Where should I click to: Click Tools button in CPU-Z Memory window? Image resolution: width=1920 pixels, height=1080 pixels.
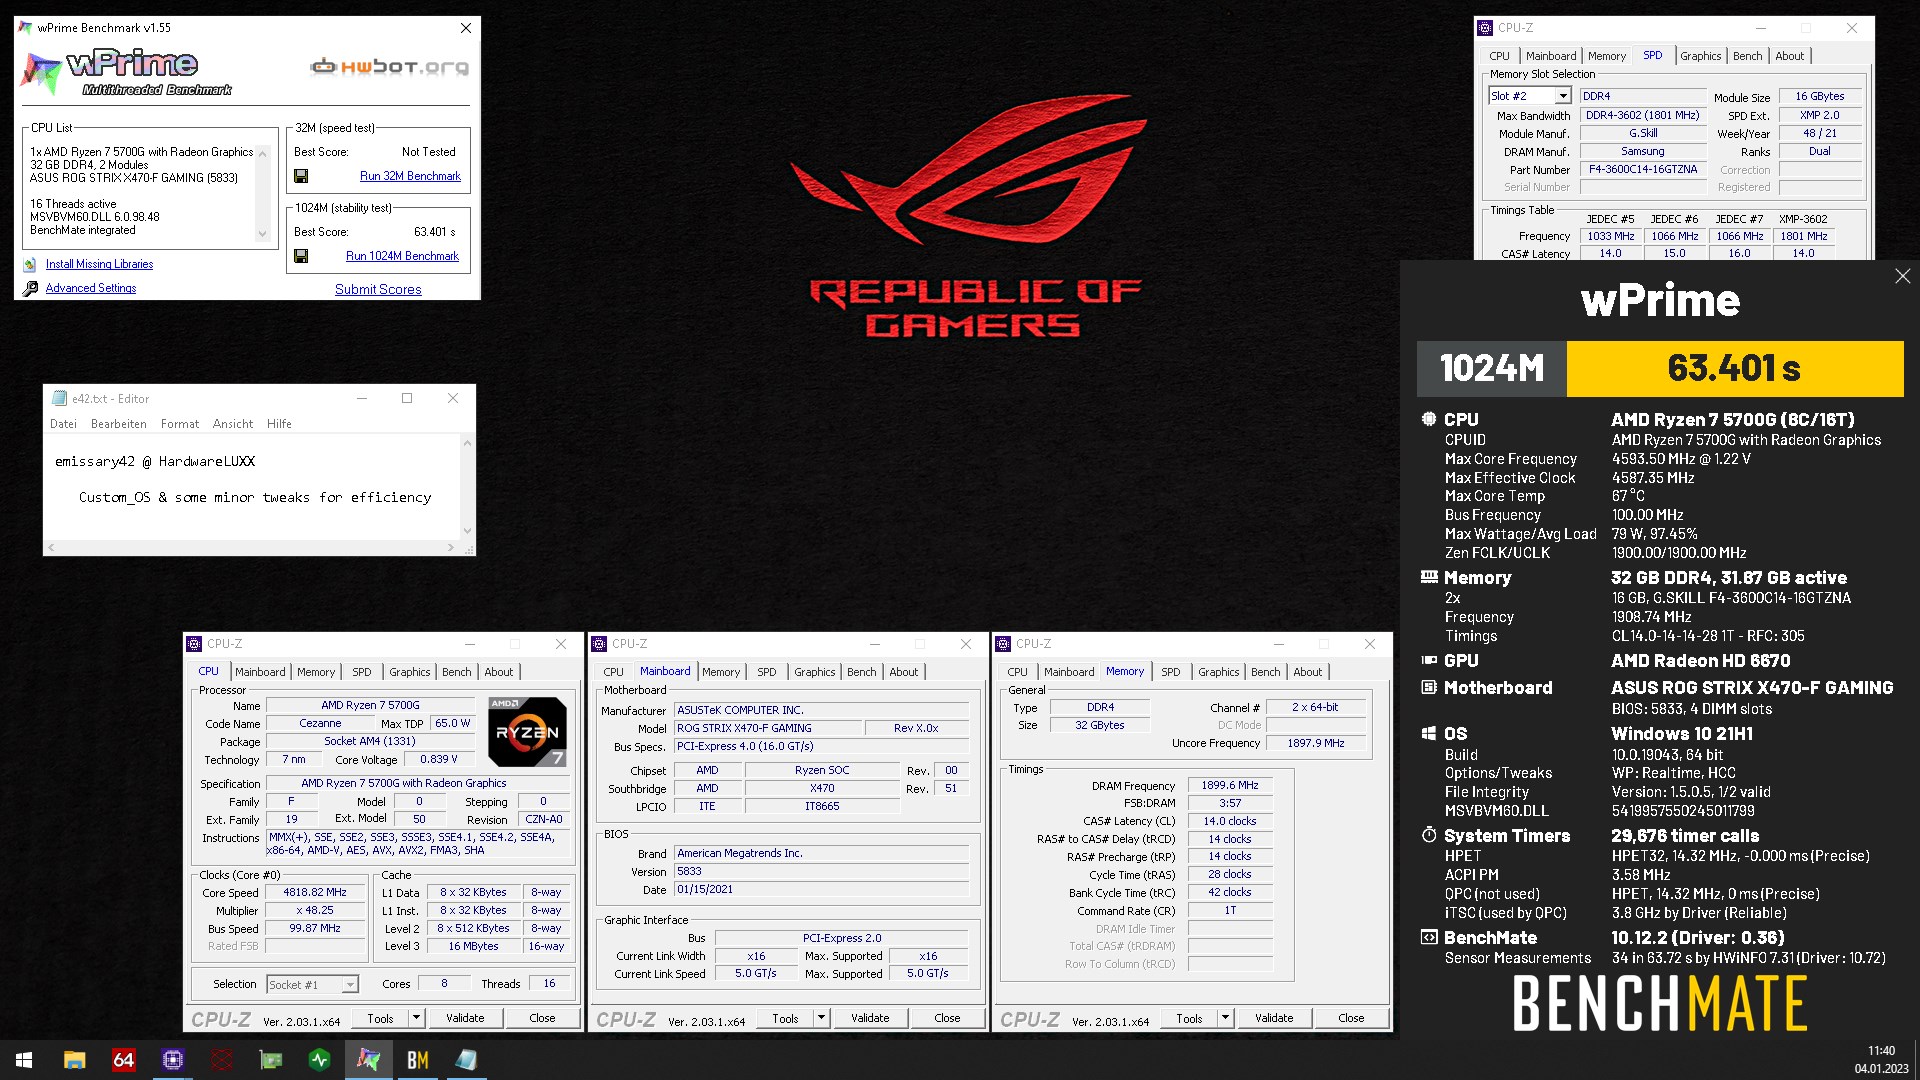tap(1189, 1018)
